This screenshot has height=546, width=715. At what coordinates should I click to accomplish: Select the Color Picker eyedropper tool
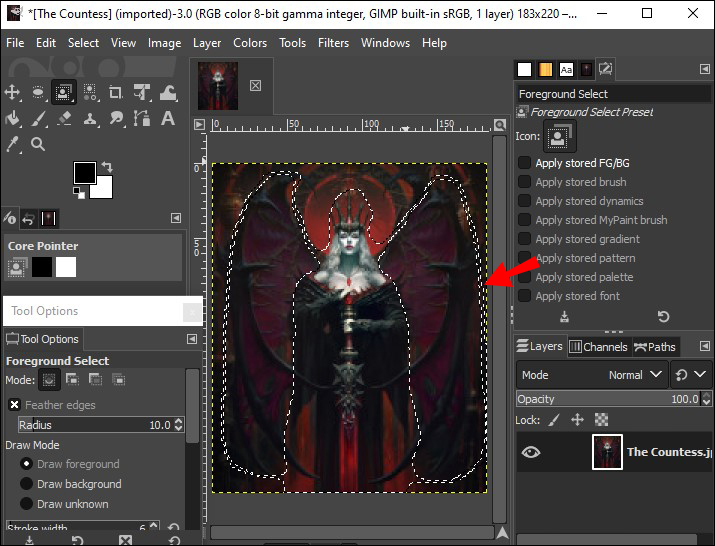[13, 144]
